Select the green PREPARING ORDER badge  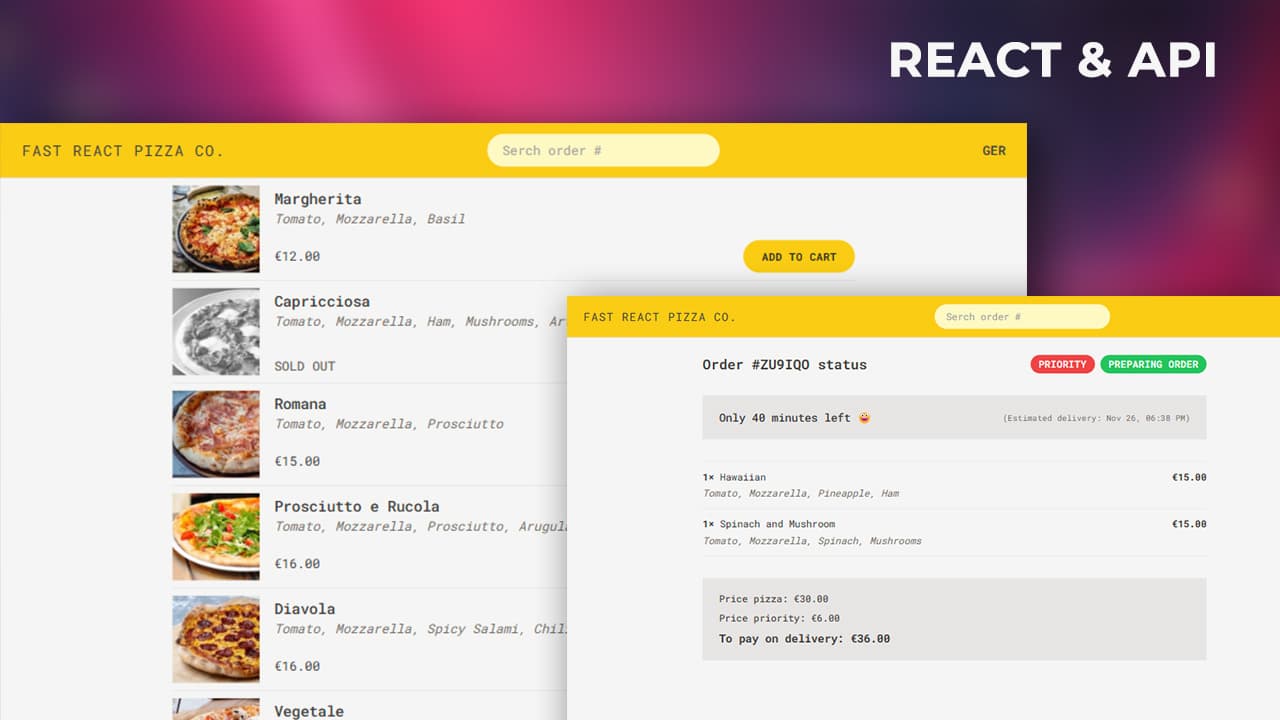click(1153, 364)
